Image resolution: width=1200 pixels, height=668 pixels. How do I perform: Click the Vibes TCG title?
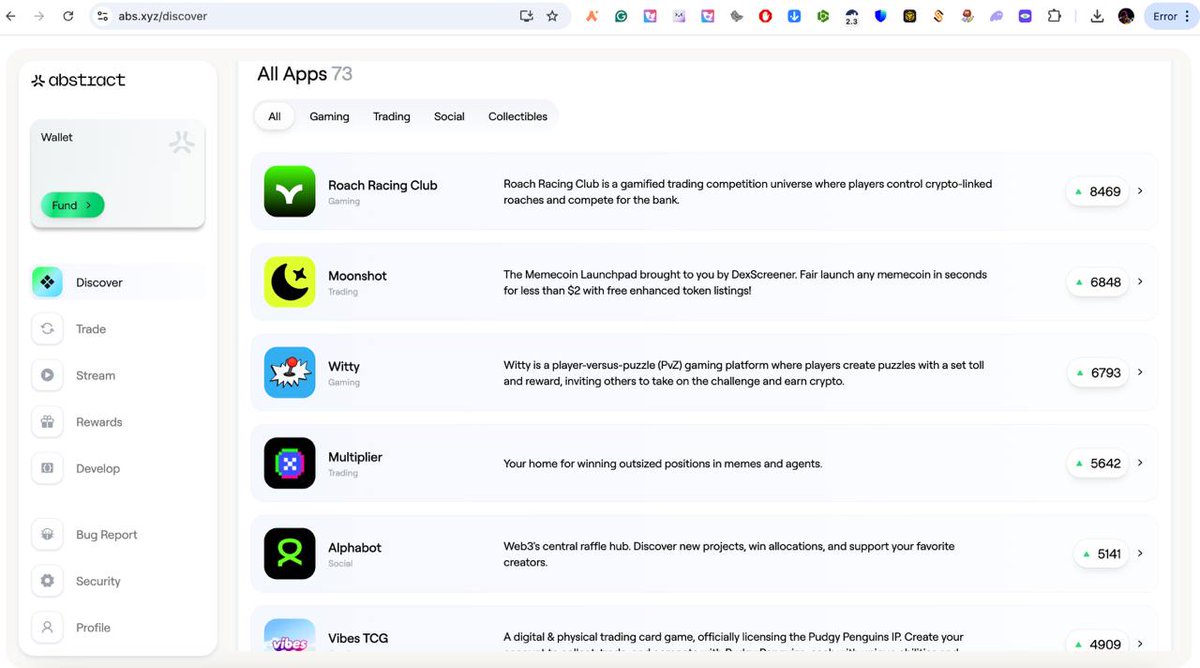(358, 638)
